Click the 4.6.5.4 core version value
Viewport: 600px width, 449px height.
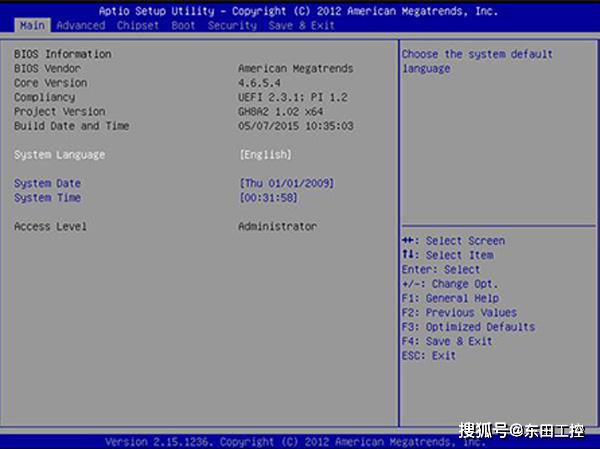[x=259, y=83]
